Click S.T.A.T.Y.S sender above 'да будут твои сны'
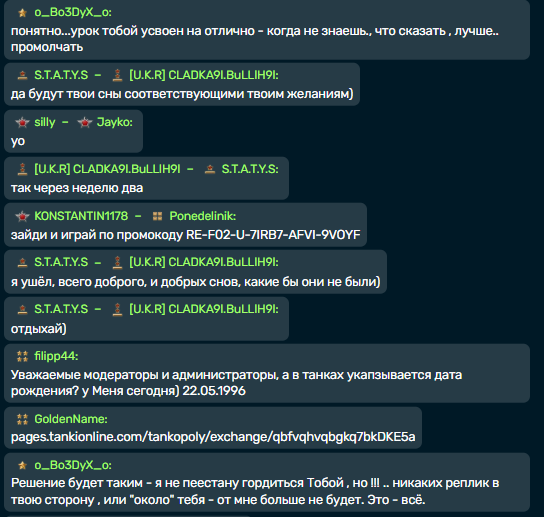The image size is (544, 517). 61,75
